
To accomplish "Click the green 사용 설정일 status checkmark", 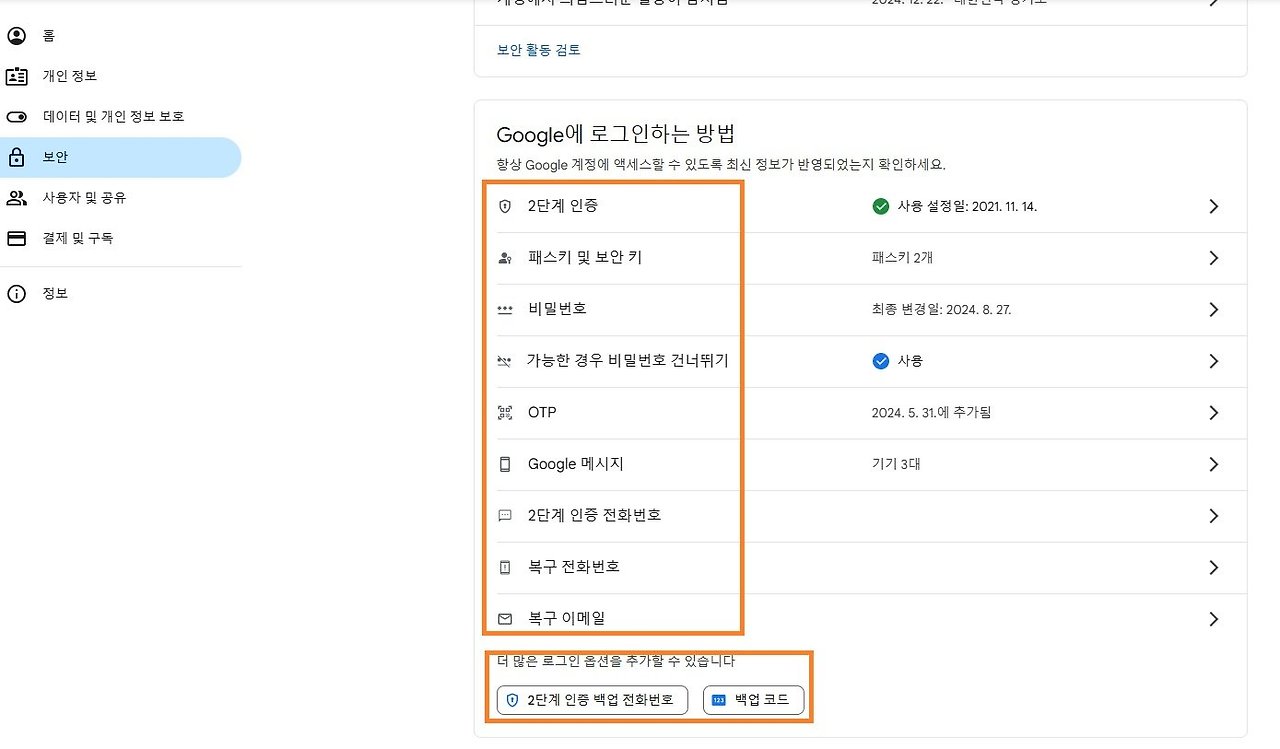I will pos(881,207).
